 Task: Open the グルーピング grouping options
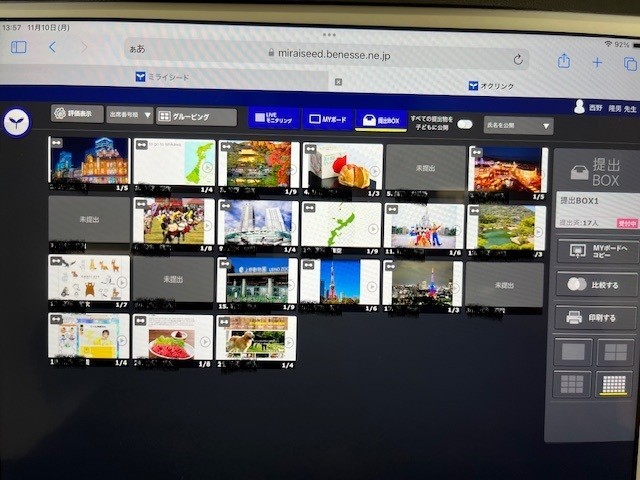pos(196,117)
